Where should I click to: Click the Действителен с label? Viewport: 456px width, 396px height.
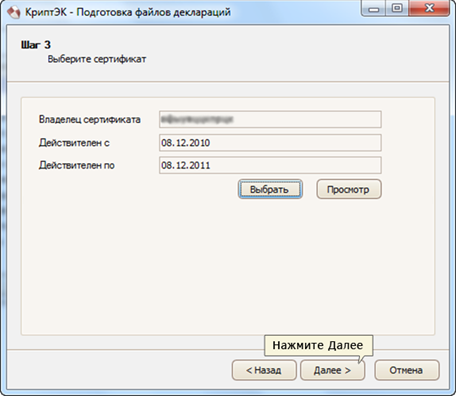tap(74, 143)
